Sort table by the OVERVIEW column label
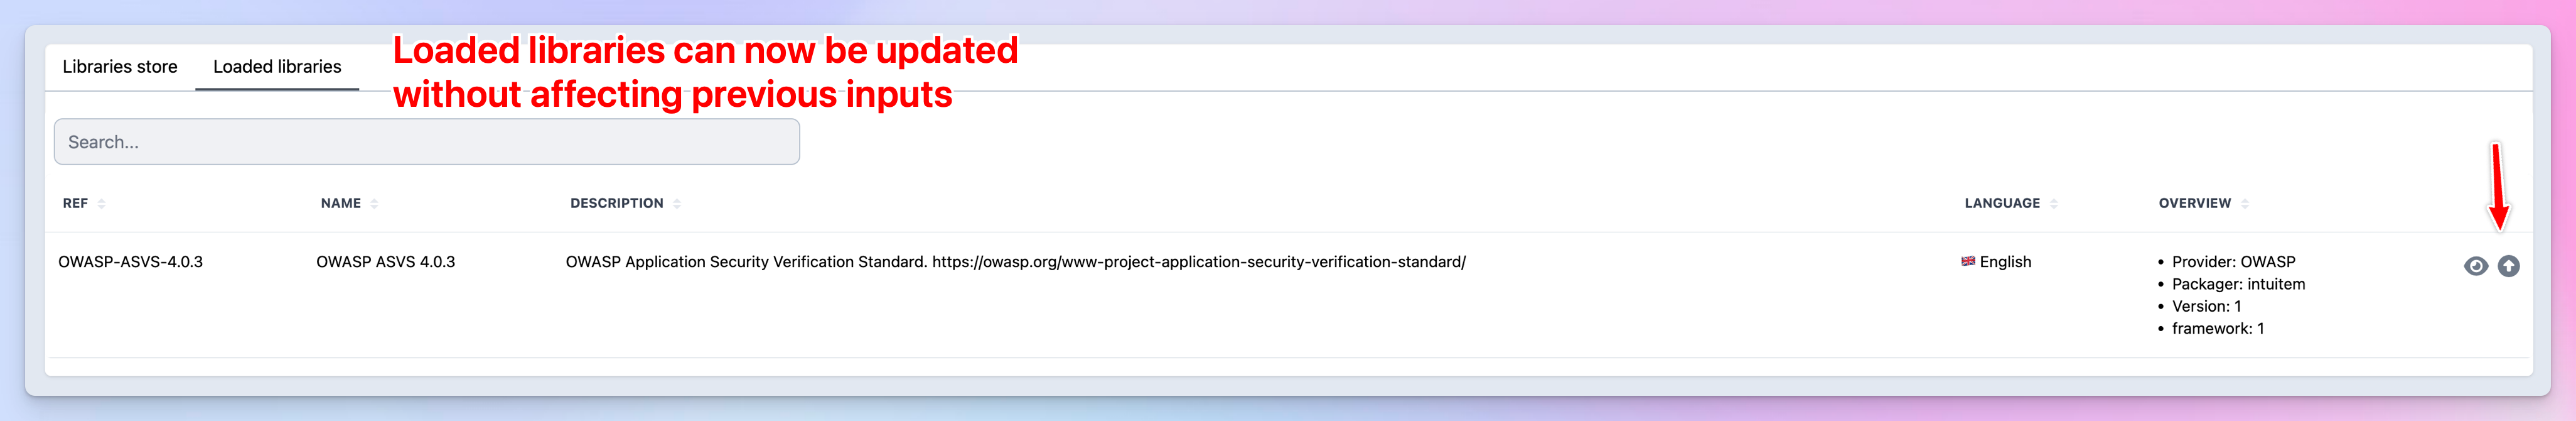Viewport: 2576px width, 421px height. [2194, 203]
